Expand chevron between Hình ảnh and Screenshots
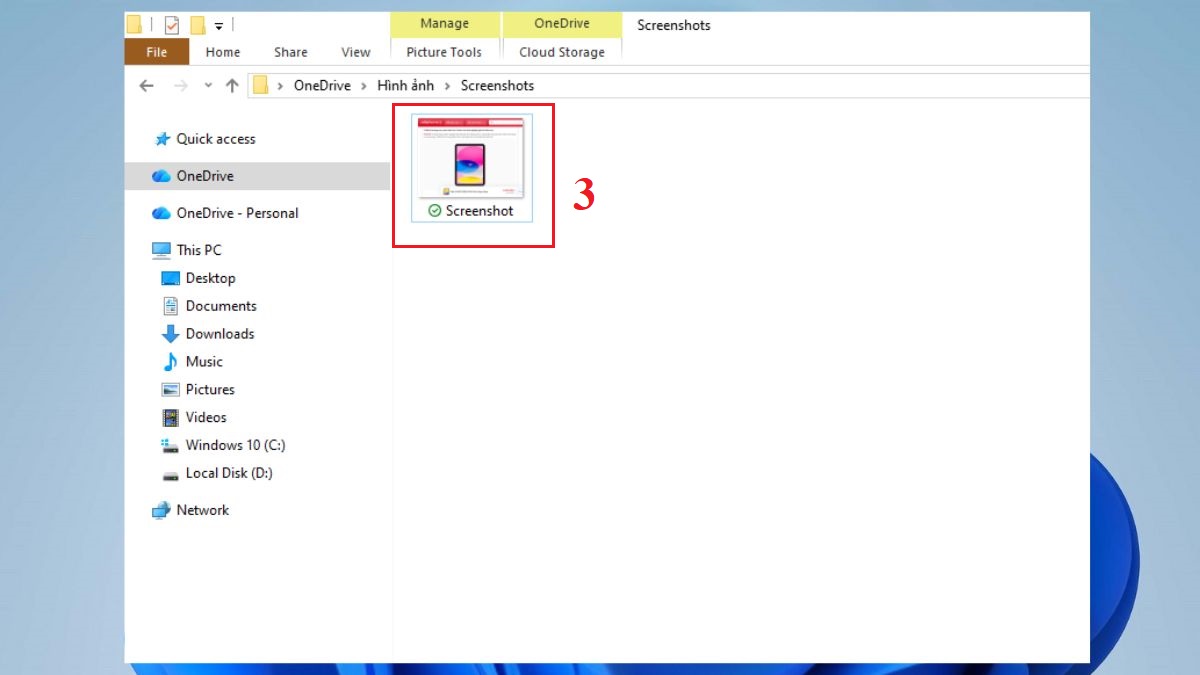This screenshot has width=1200, height=675. pos(448,86)
